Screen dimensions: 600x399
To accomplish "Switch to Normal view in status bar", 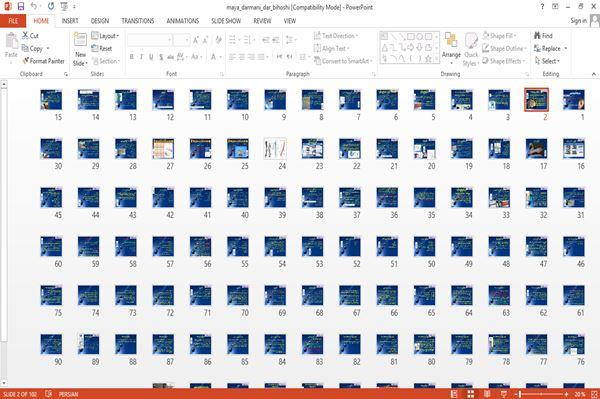I will click(454, 394).
